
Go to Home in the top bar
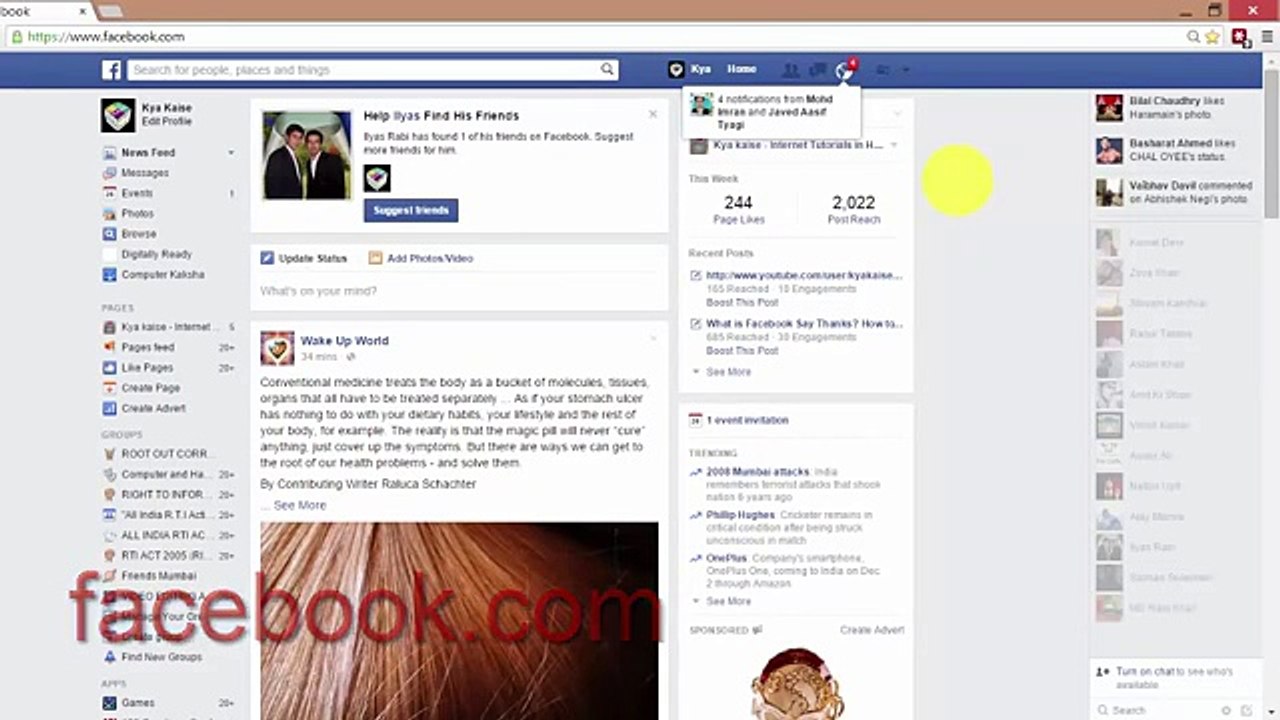[741, 70]
